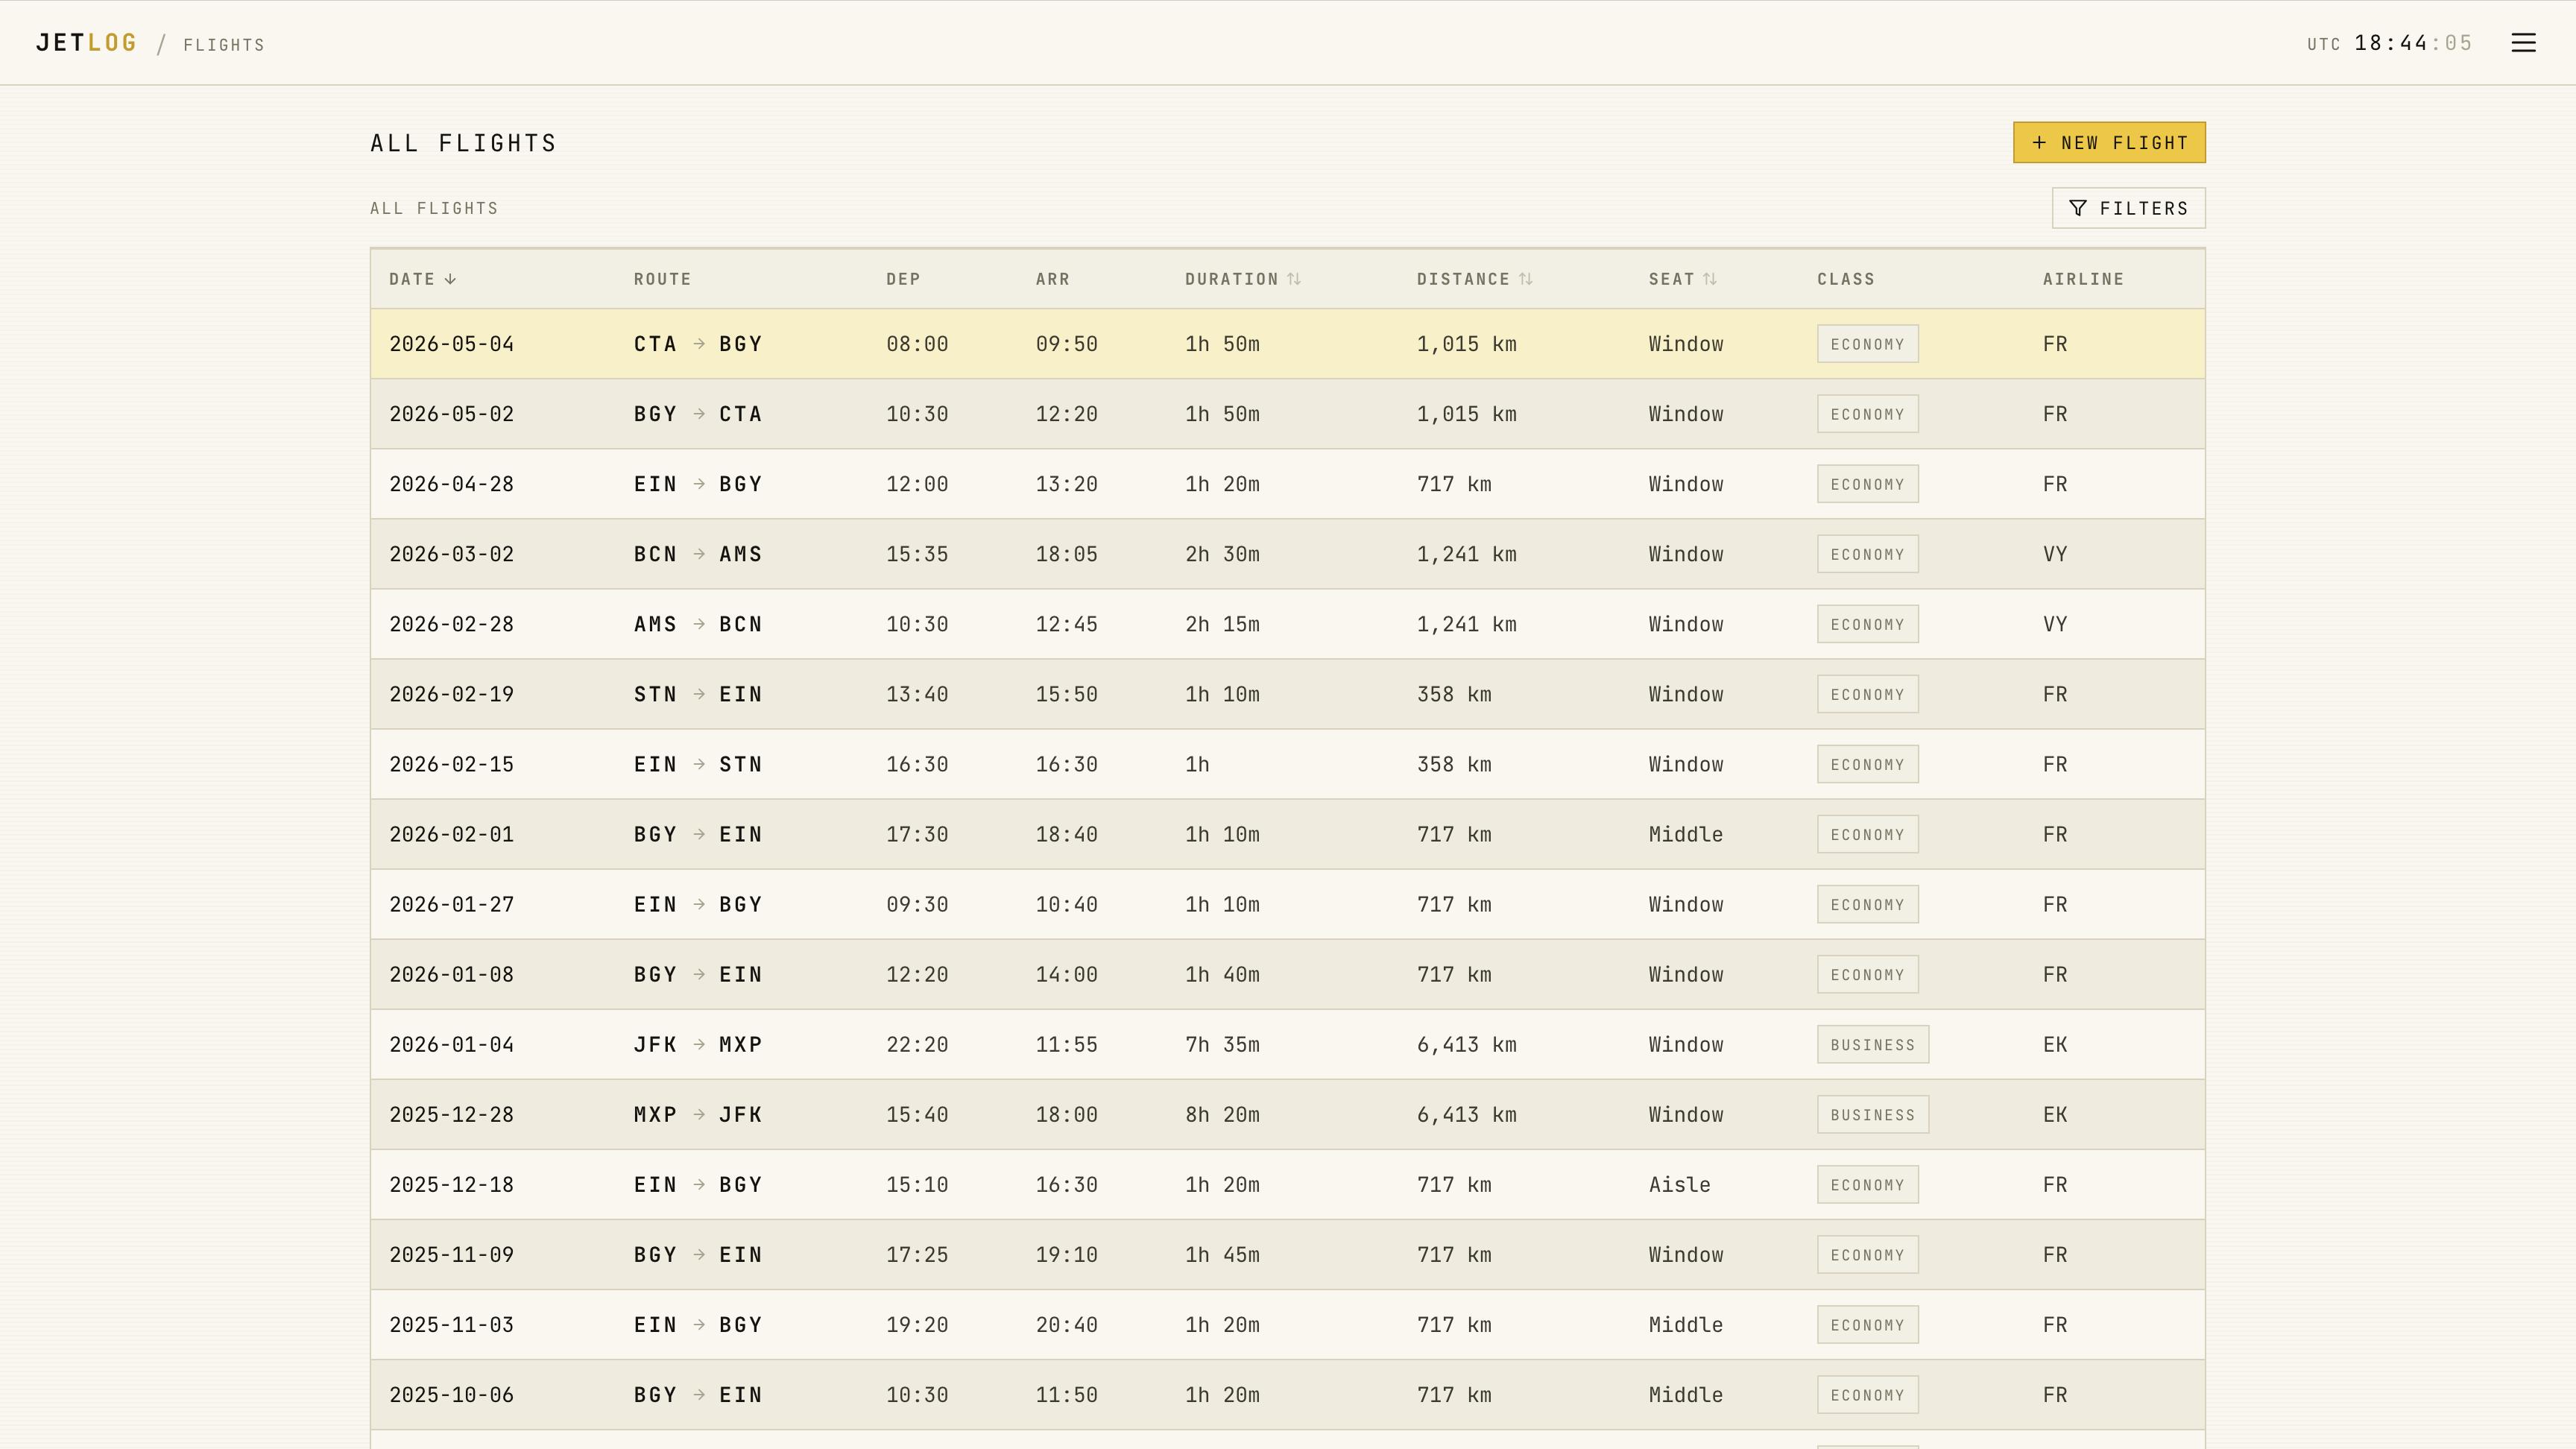Click VY airline on 2026-03-02 row
Screen dimensions: 2576x1449
click(2054, 554)
